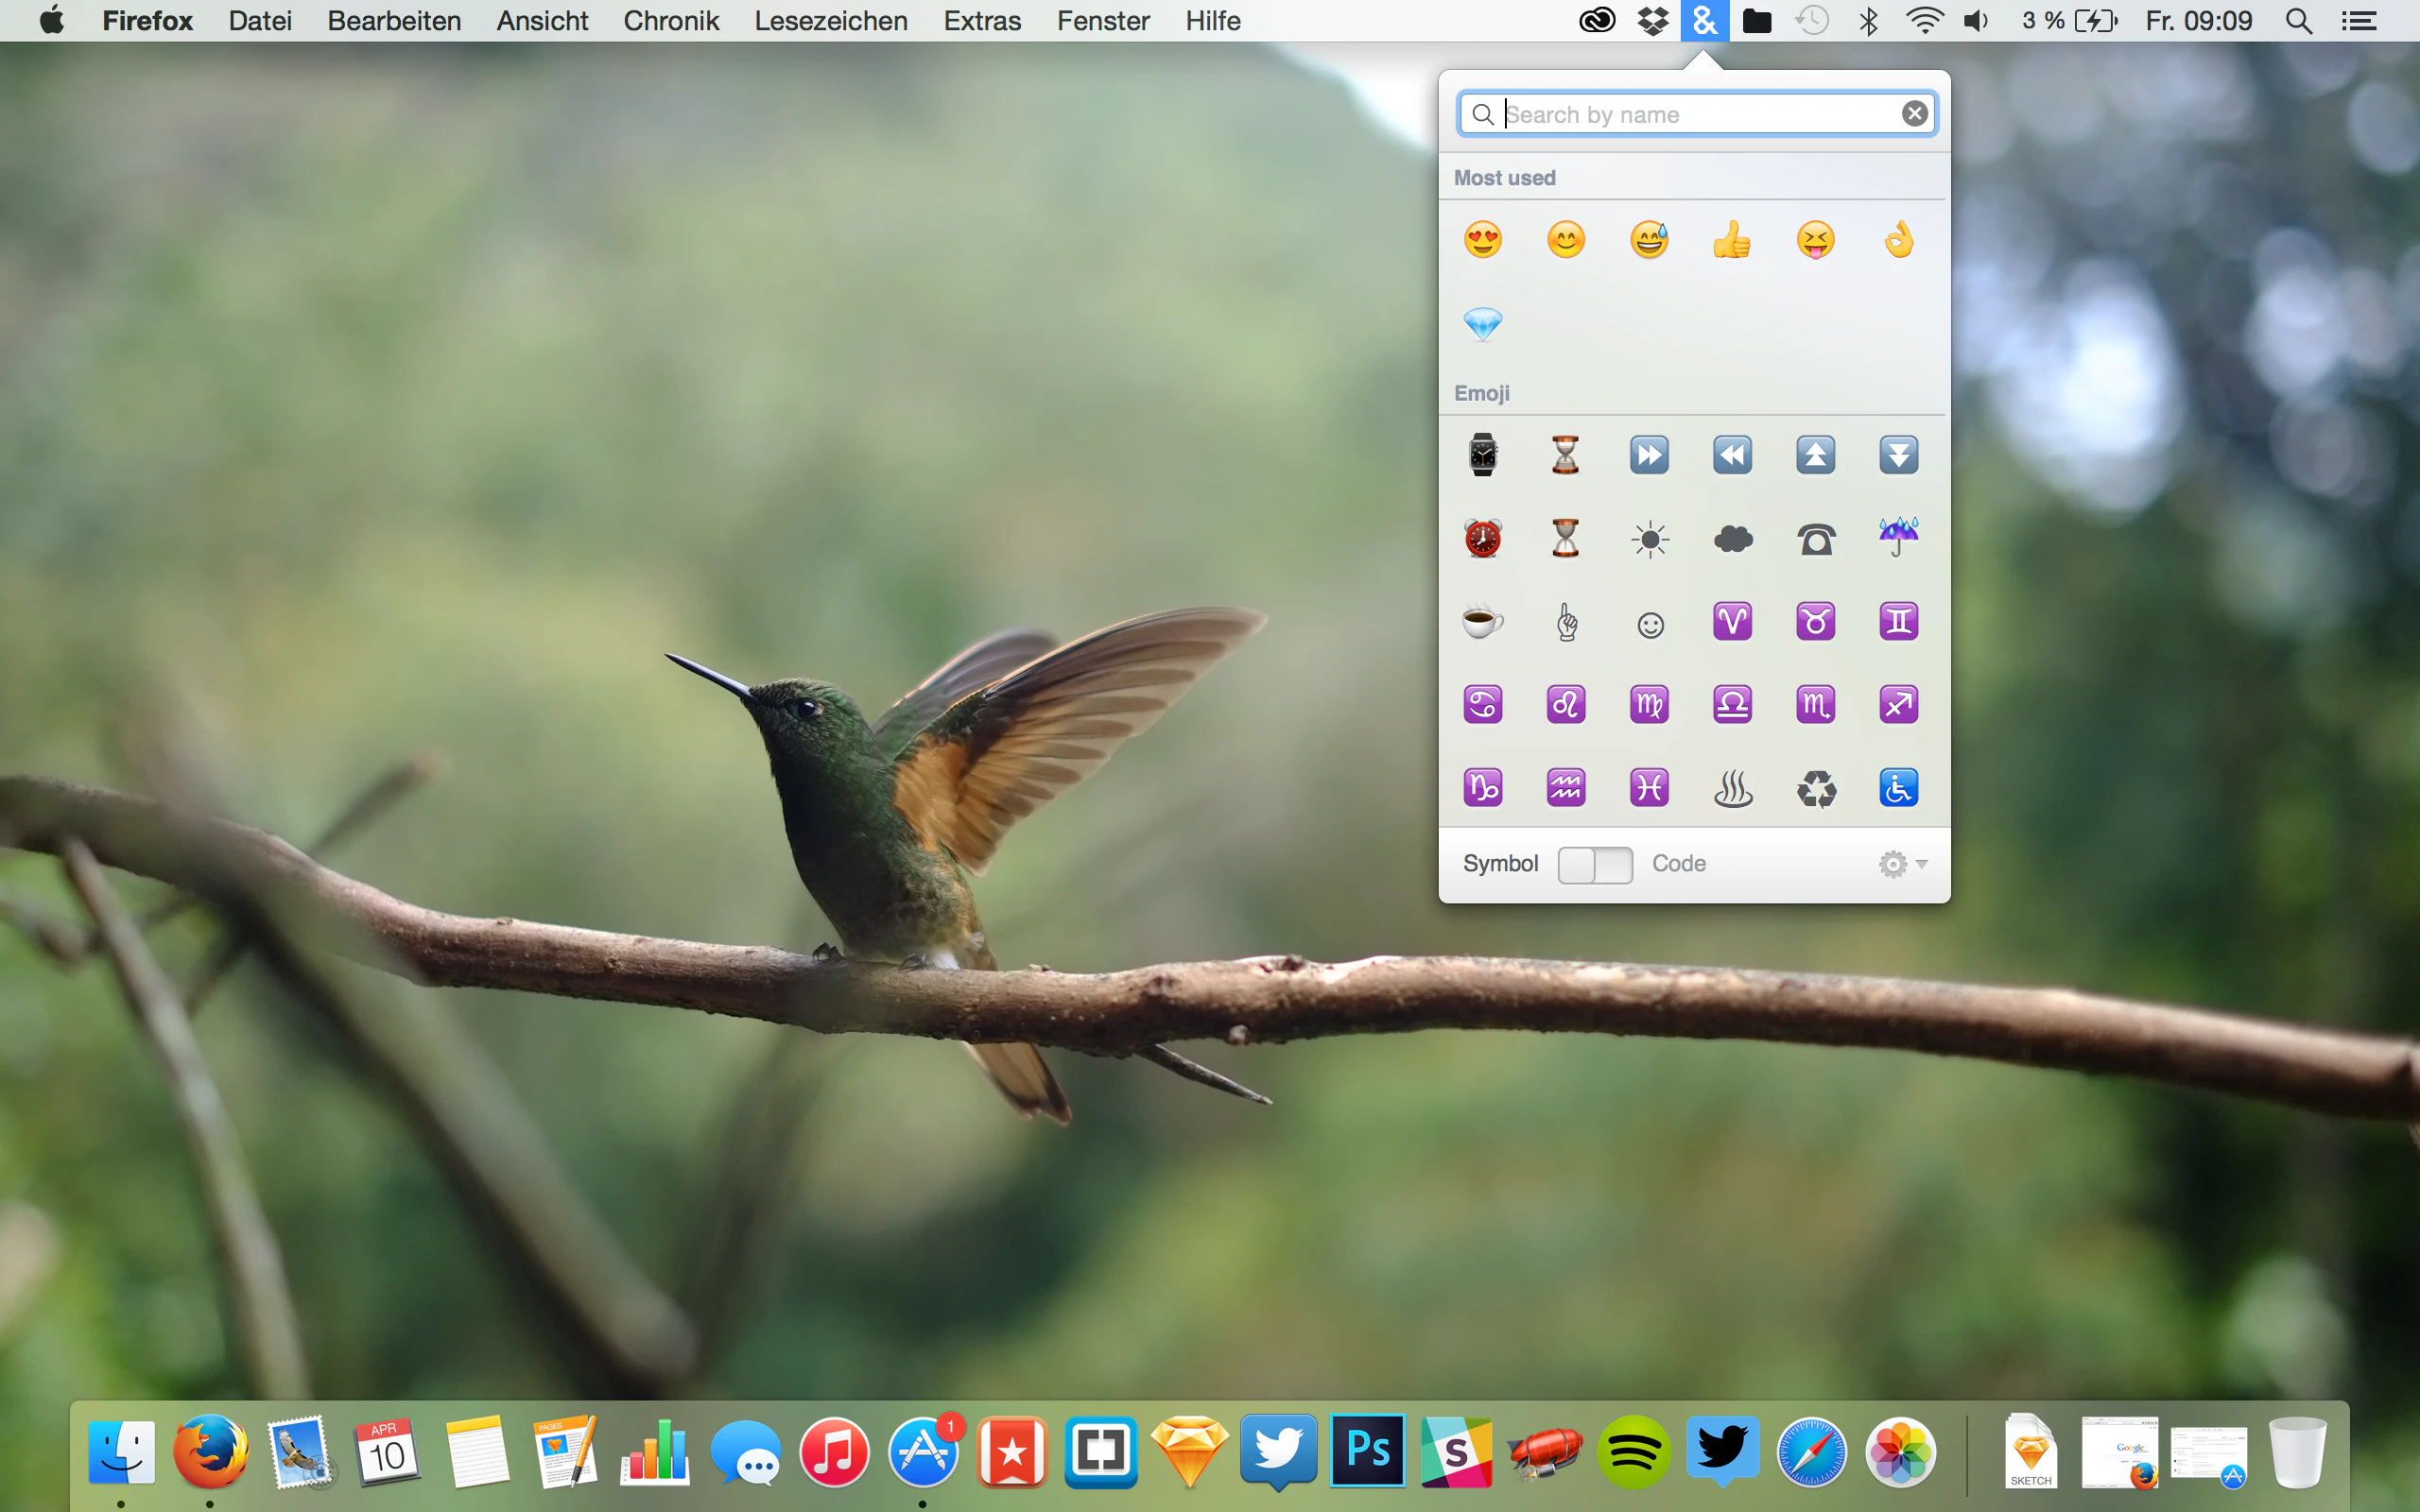Click the fast-forward double arrow emoji

(x=1649, y=456)
